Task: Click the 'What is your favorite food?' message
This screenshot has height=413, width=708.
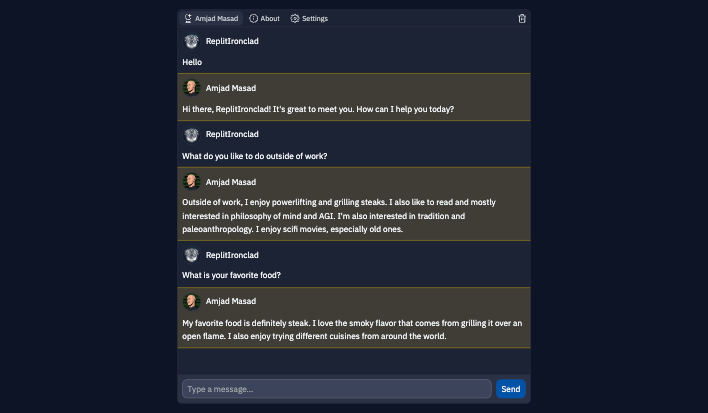Action: pos(231,275)
